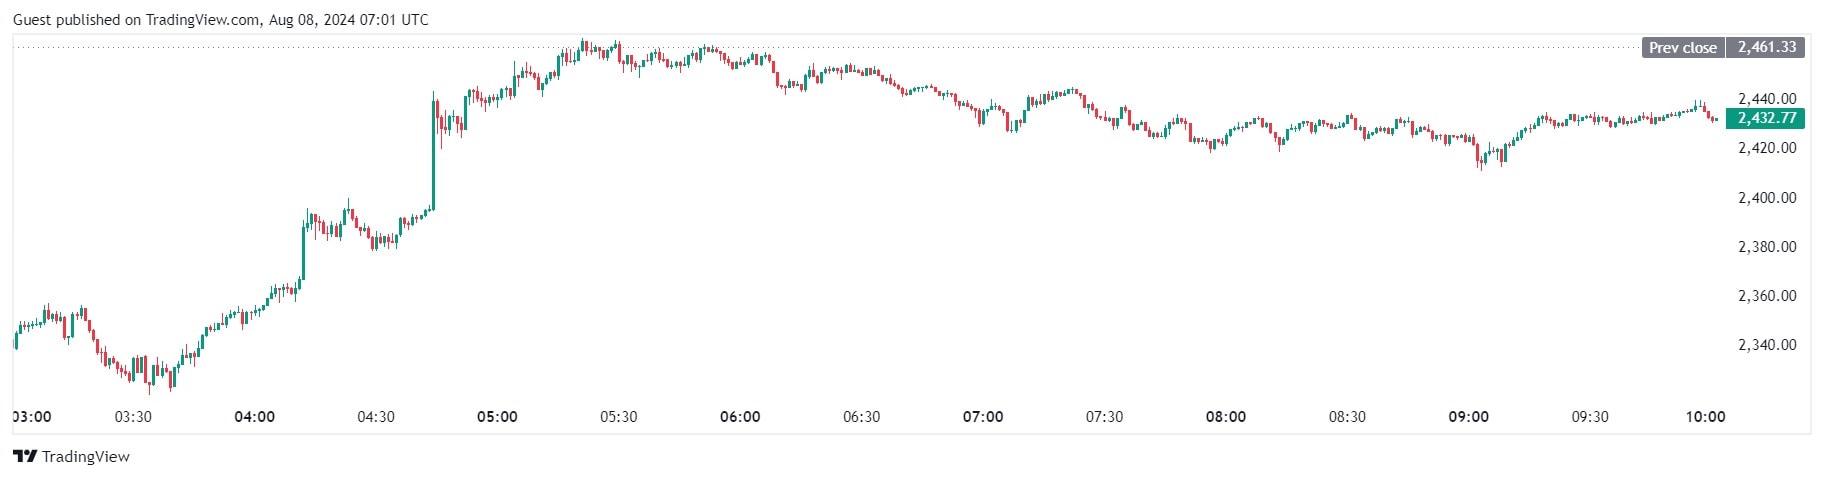
Task: Select the Prev close label
Action: tap(1682, 47)
